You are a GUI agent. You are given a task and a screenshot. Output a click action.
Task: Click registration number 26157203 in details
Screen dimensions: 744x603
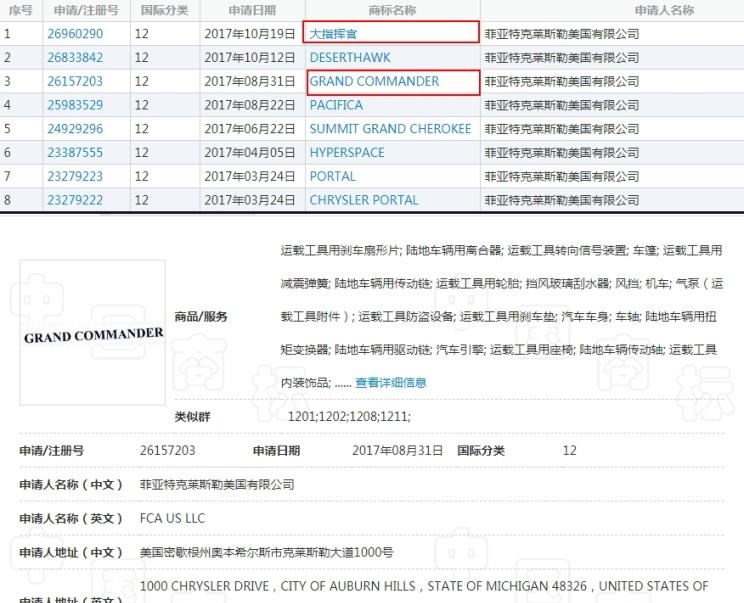(167, 450)
